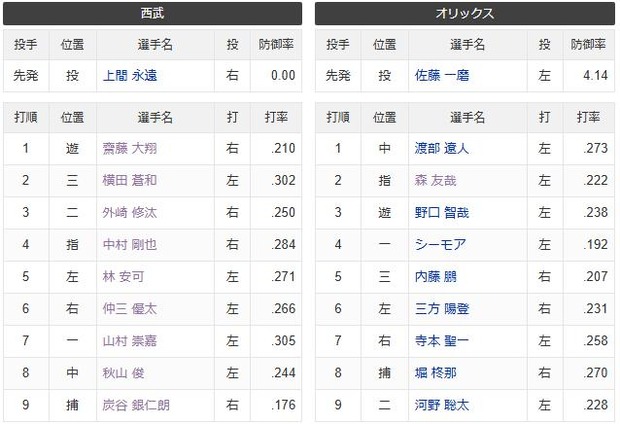Click 秋山 俊 center fielder link
This screenshot has height=424, width=620.
click(123, 373)
